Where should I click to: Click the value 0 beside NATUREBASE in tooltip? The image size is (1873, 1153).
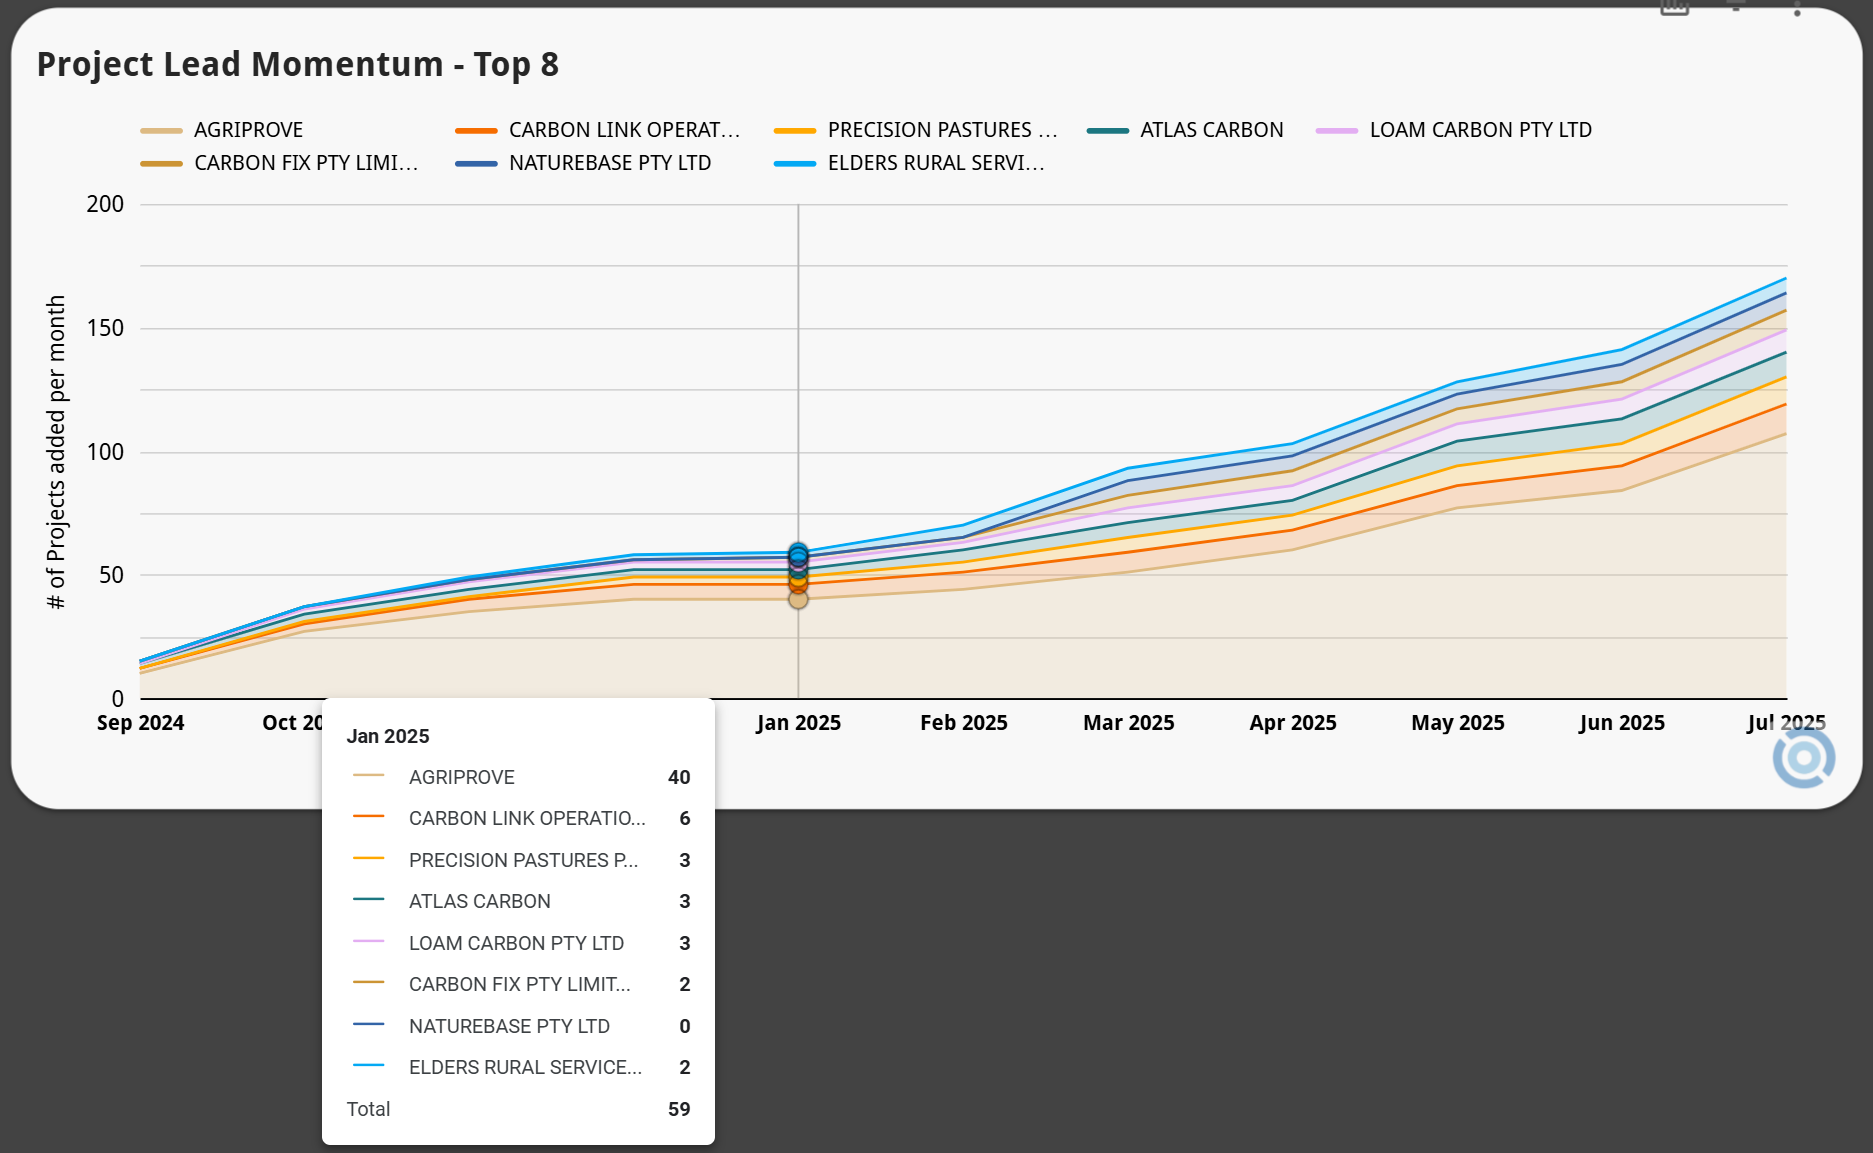685,1026
